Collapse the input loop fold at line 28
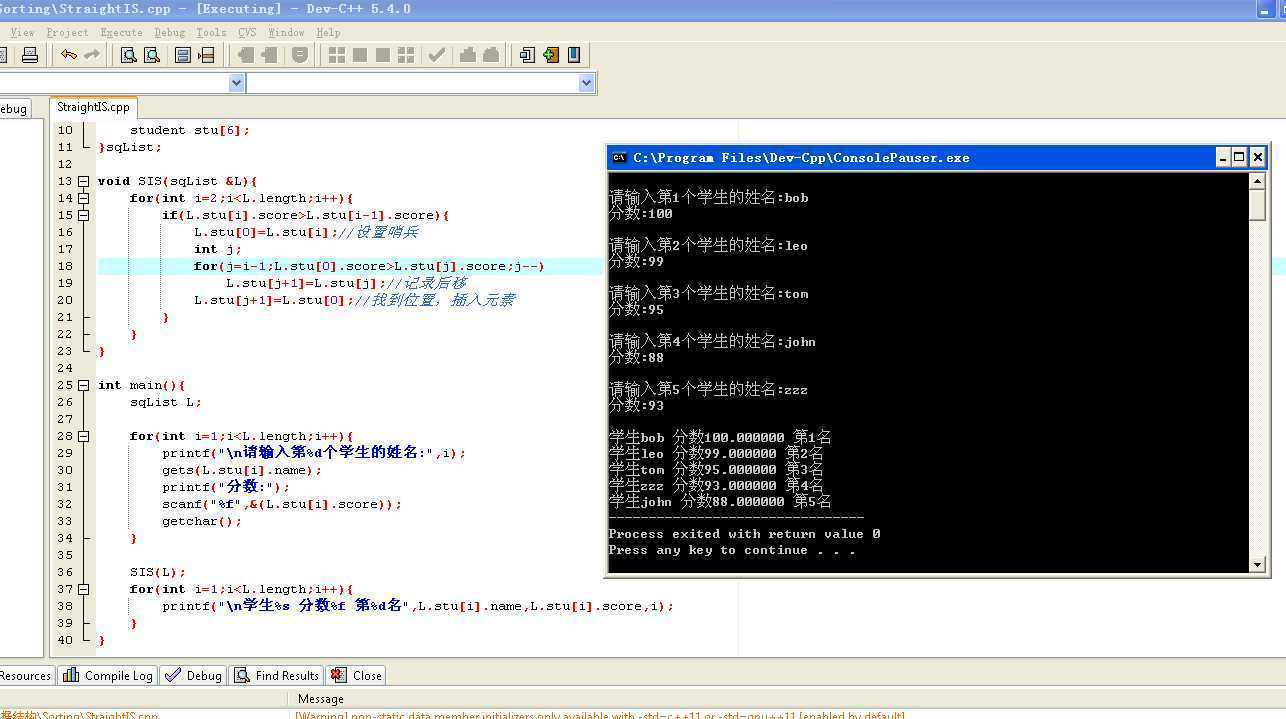This screenshot has width=1286, height=719. [x=84, y=436]
